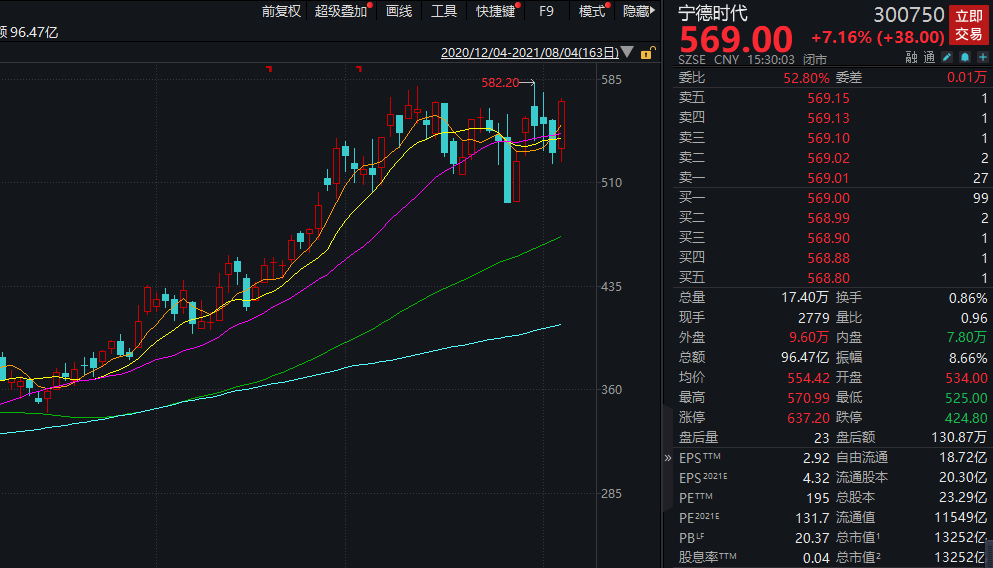This screenshot has height=568, width=993.
Task: Open the 模式 mode menu
Action: pos(592,11)
